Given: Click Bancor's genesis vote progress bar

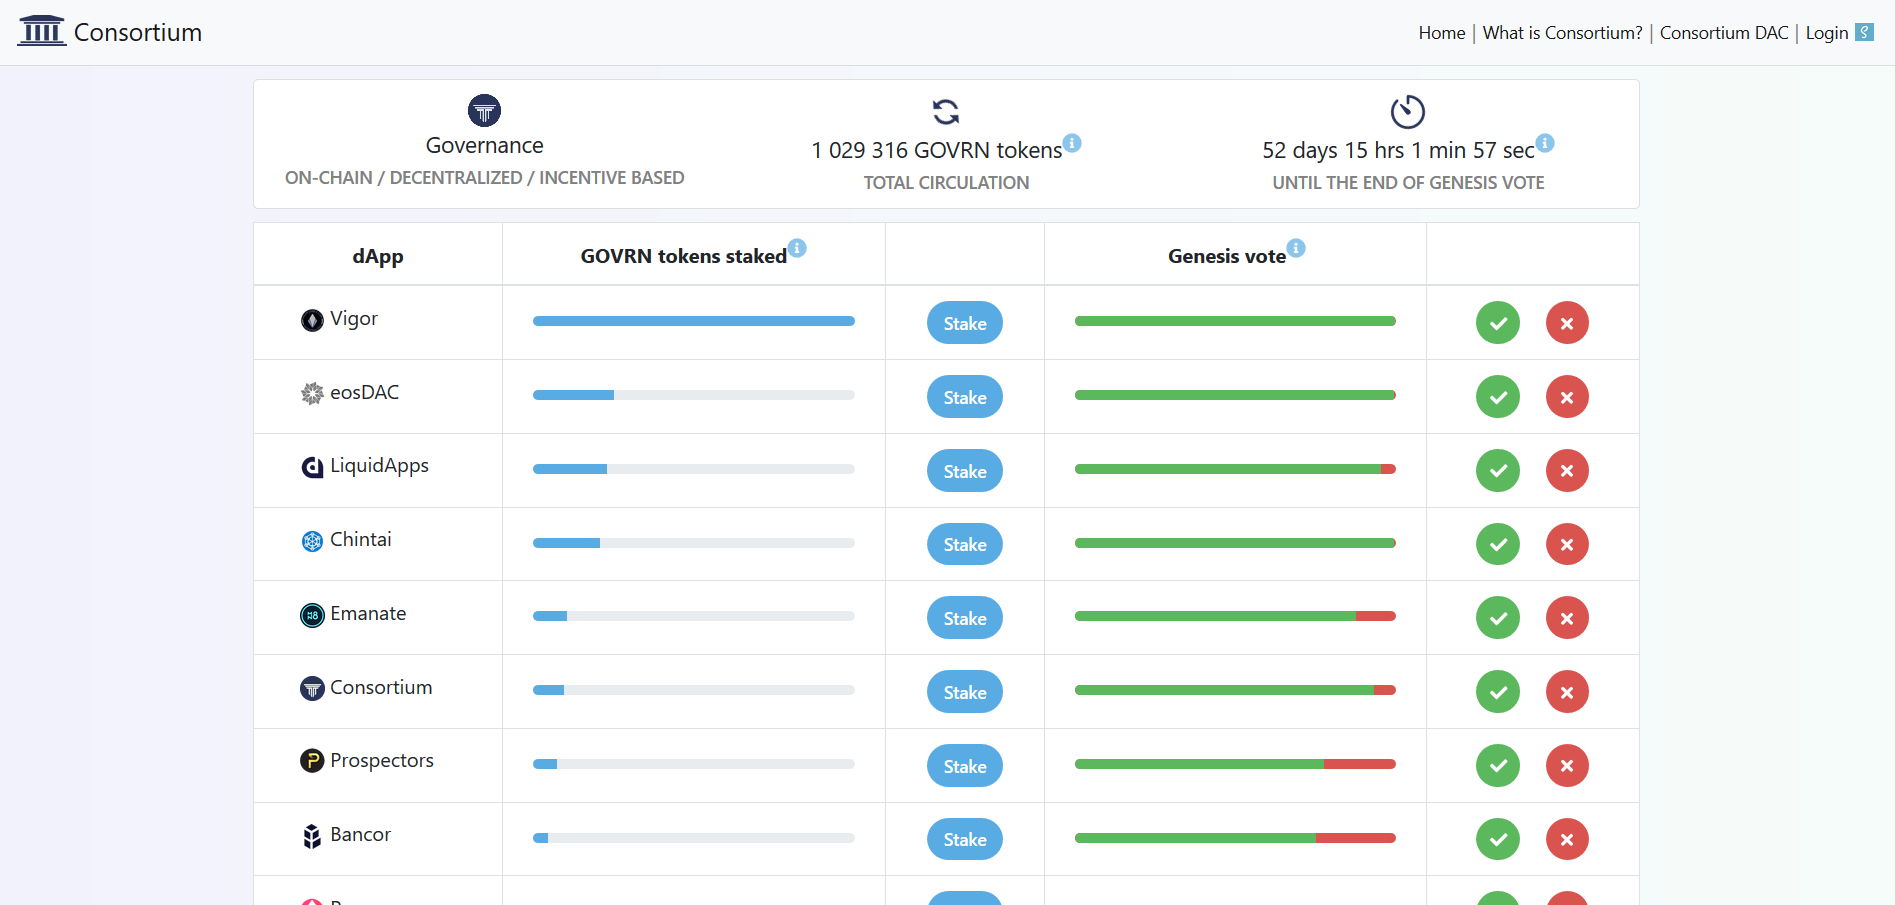Looking at the screenshot, I should pos(1235,838).
